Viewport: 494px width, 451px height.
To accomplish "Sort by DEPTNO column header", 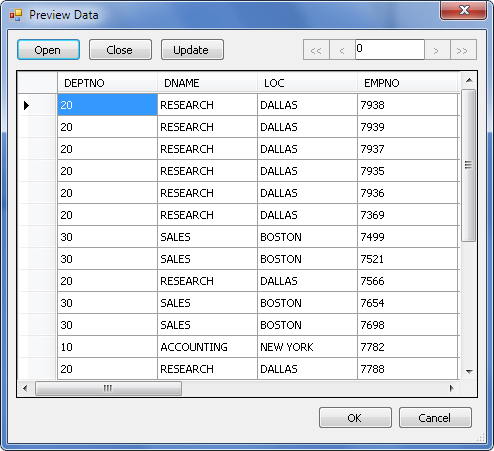I will (x=107, y=83).
